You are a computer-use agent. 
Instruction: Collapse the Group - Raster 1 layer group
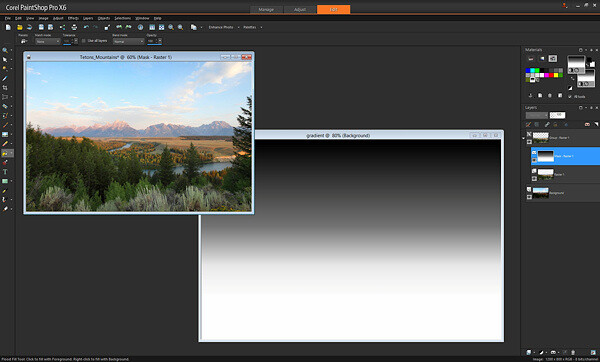click(x=523, y=139)
